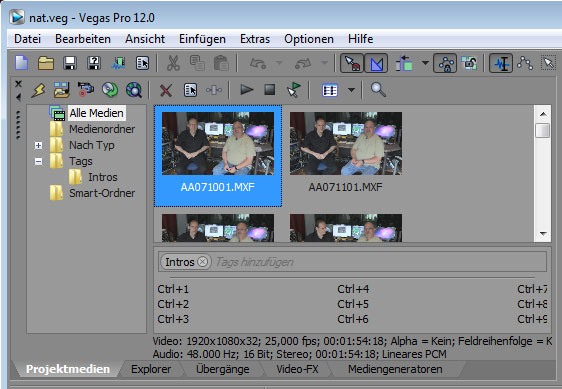Toggle Lock Envelopes to Events
Screen dimensions: 562x389
point(445,63)
